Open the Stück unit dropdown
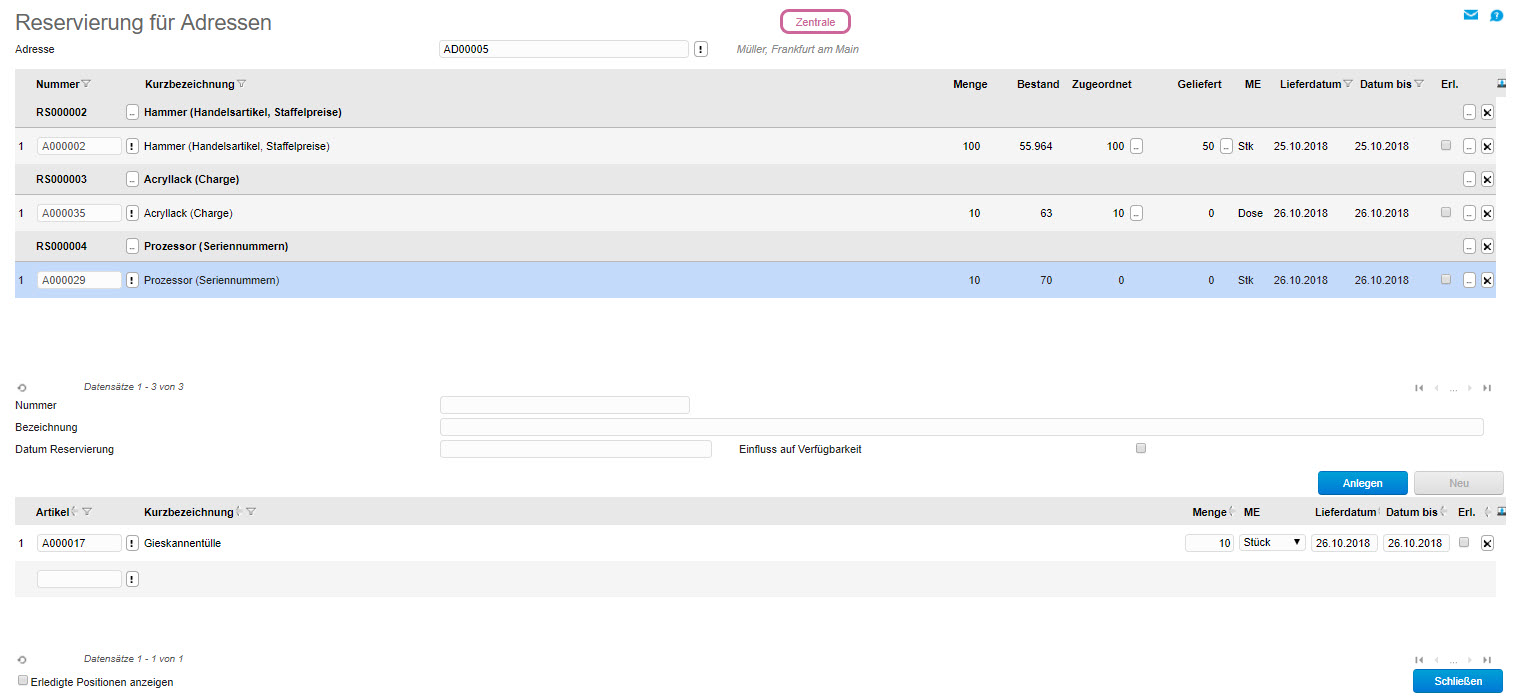The width and height of the screenshot is (1521, 698). coord(1272,542)
